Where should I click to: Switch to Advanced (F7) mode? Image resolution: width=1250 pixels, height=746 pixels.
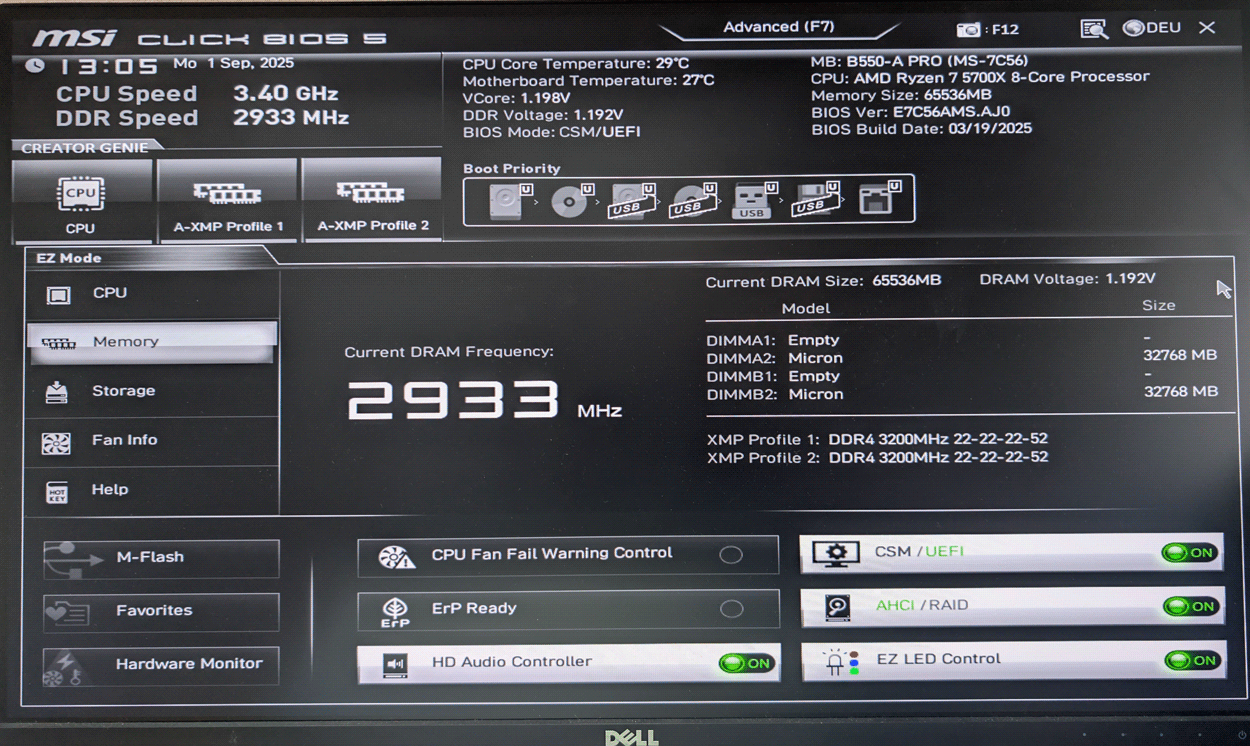point(779,28)
